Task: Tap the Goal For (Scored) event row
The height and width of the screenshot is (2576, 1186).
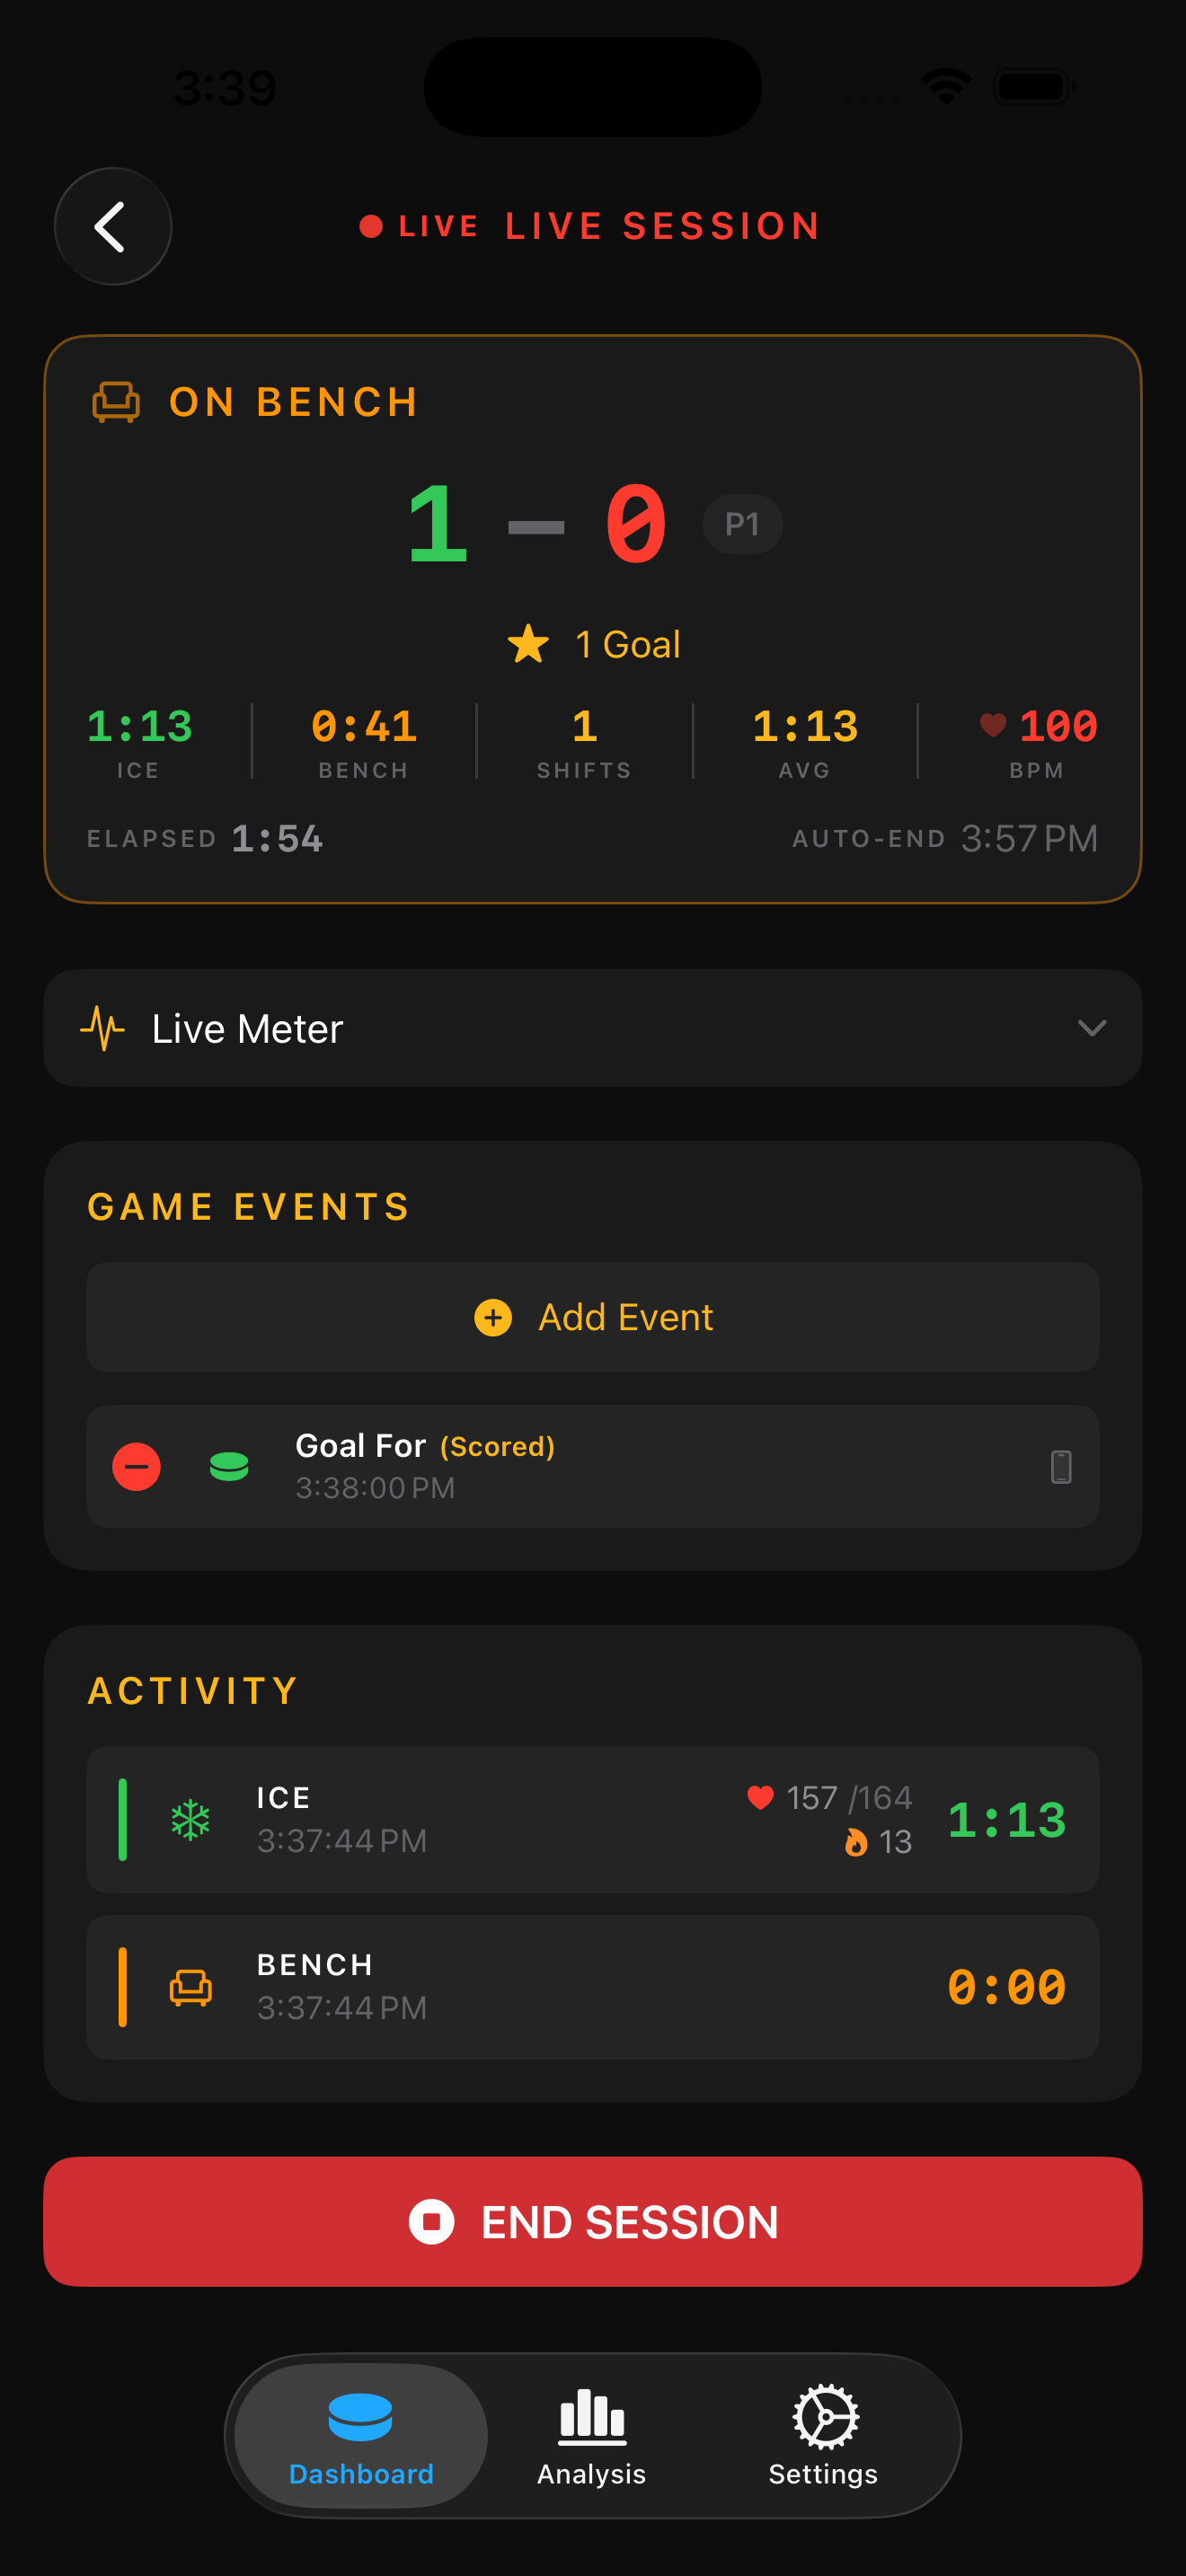Action: 592,1466
